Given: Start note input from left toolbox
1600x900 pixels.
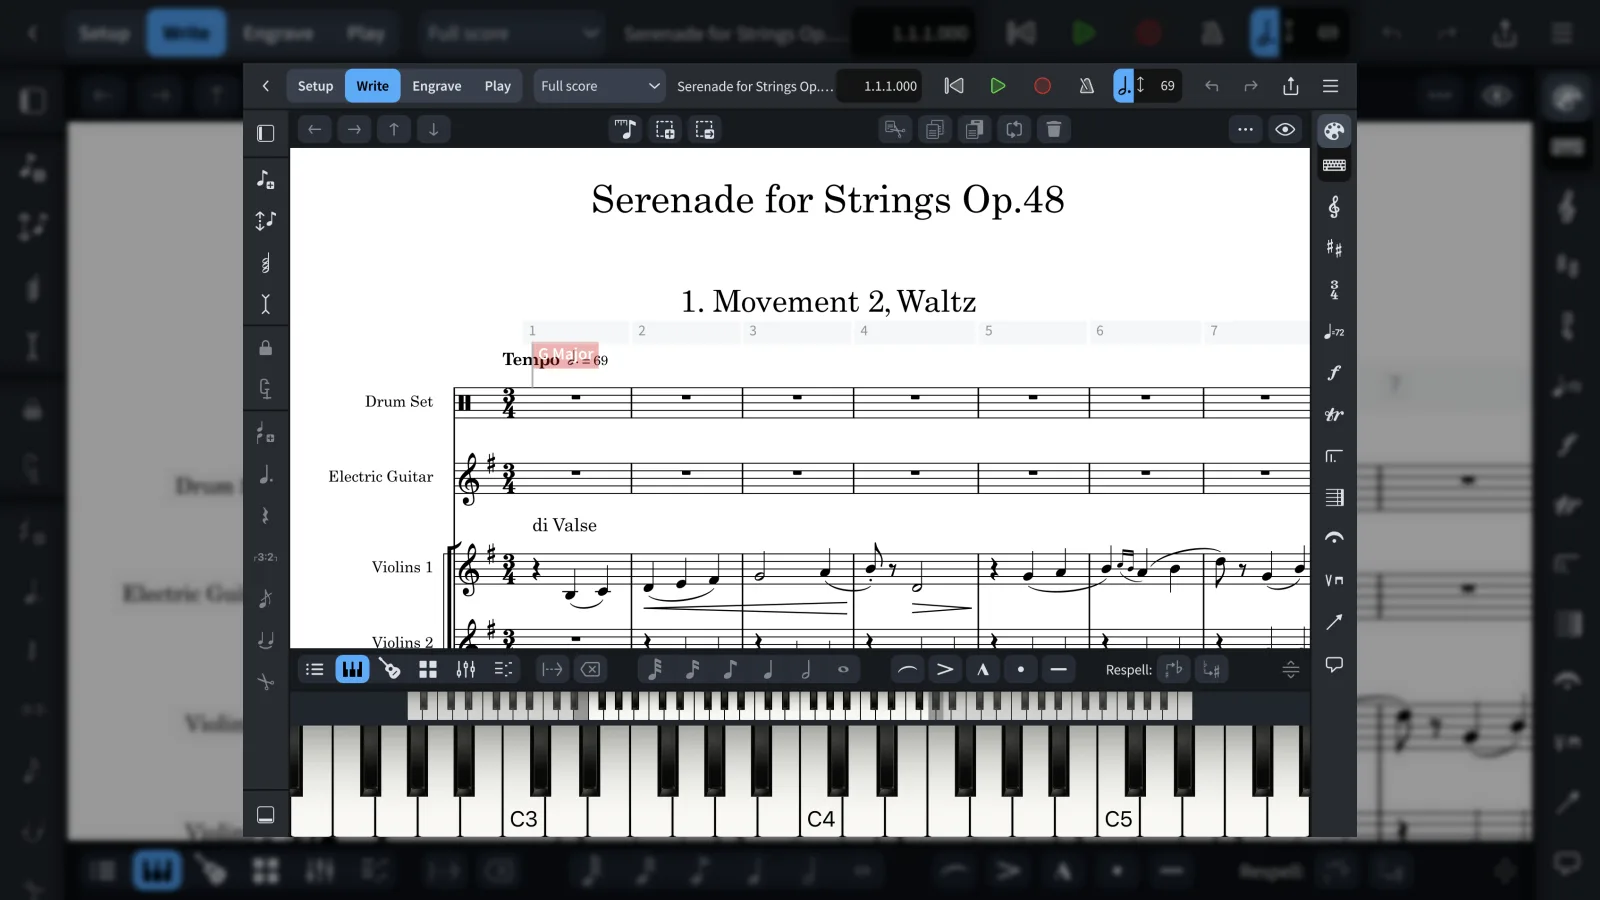Looking at the screenshot, I should coord(265,179).
